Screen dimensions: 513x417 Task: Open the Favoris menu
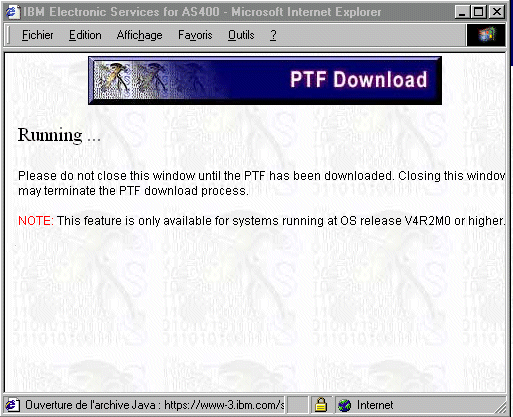[x=195, y=35]
